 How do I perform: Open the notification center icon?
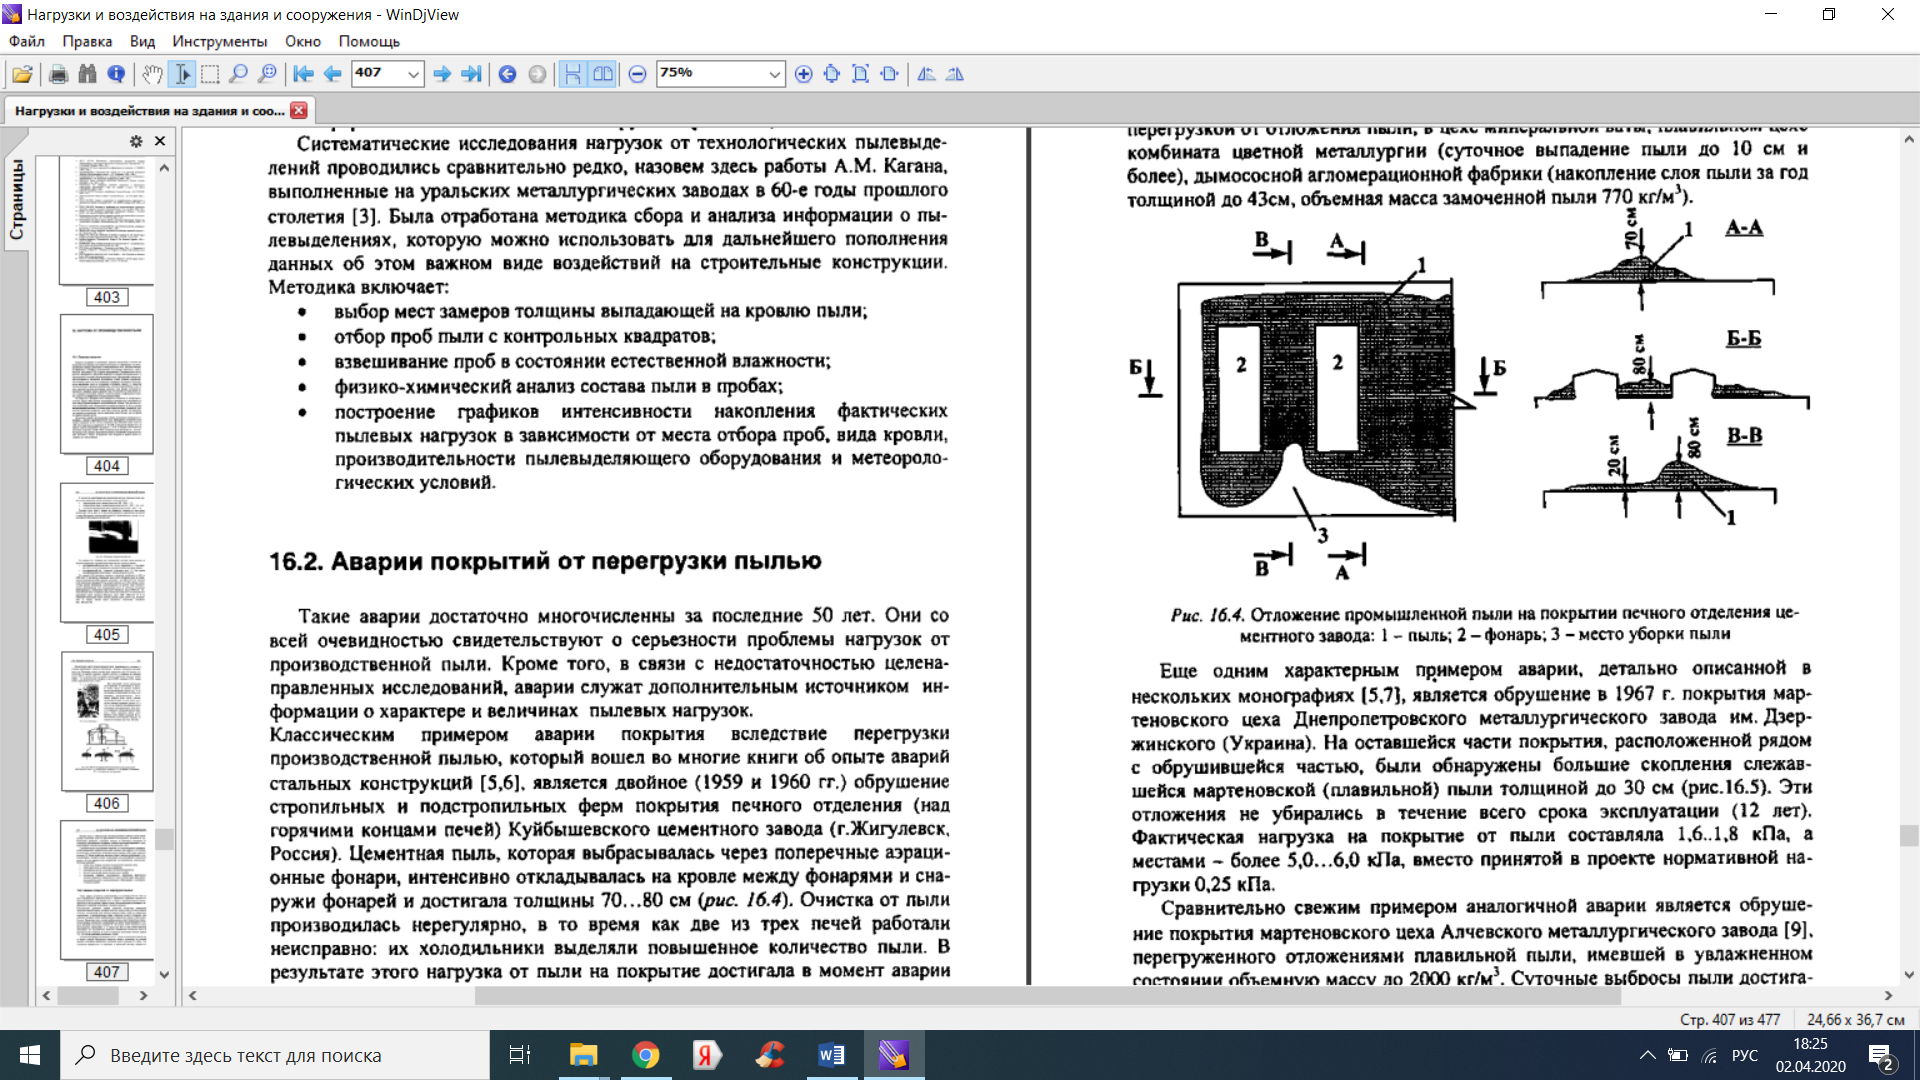pyautogui.click(x=1881, y=1055)
